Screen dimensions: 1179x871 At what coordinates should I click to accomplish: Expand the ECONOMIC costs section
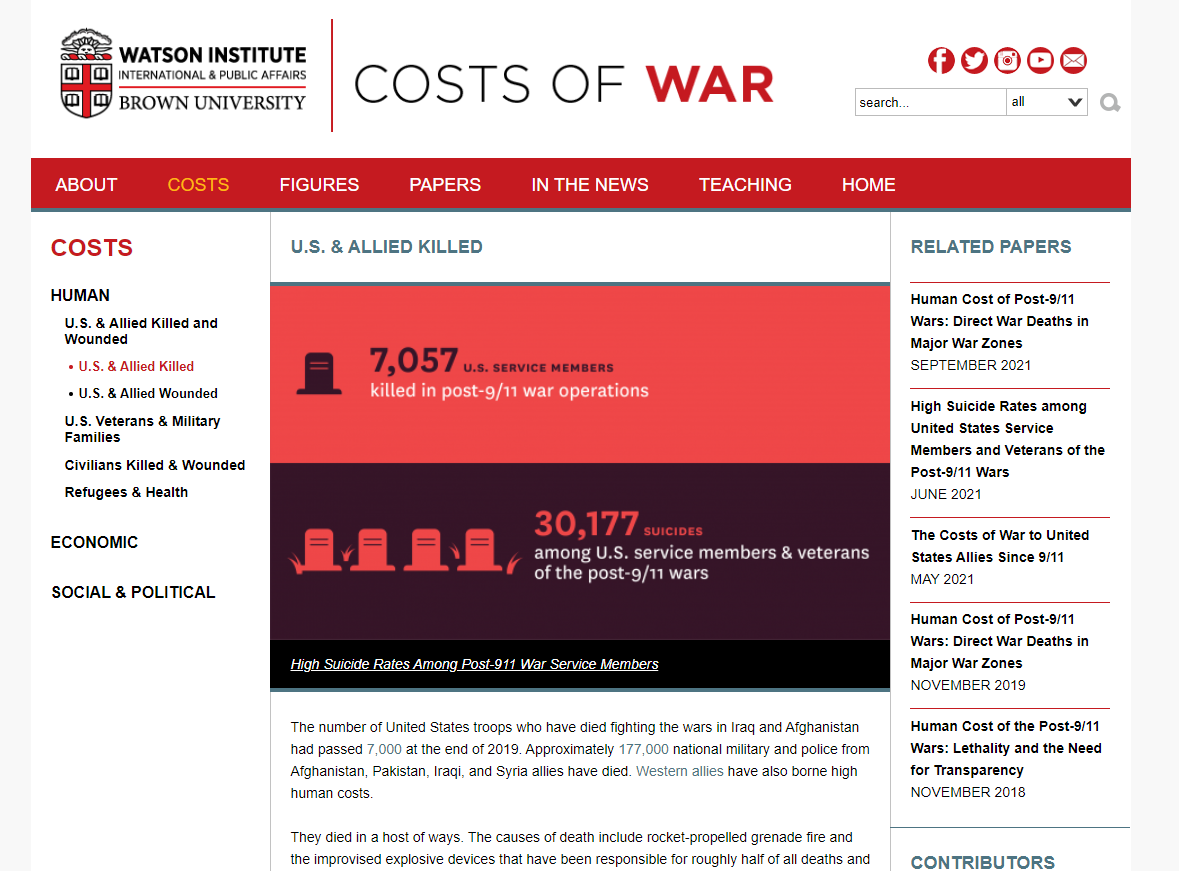(x=94, y=542)
